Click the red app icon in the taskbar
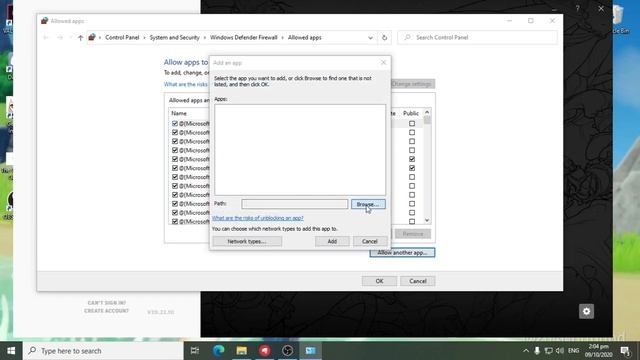This screenshot has height=360, width=640. [x=264, y=351]
